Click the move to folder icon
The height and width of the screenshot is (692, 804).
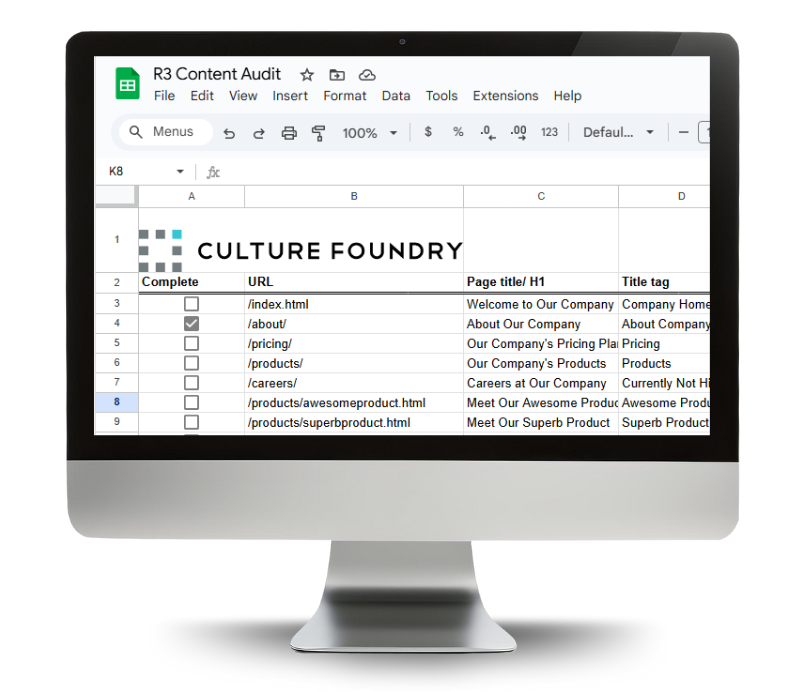[x=337, y=75]
